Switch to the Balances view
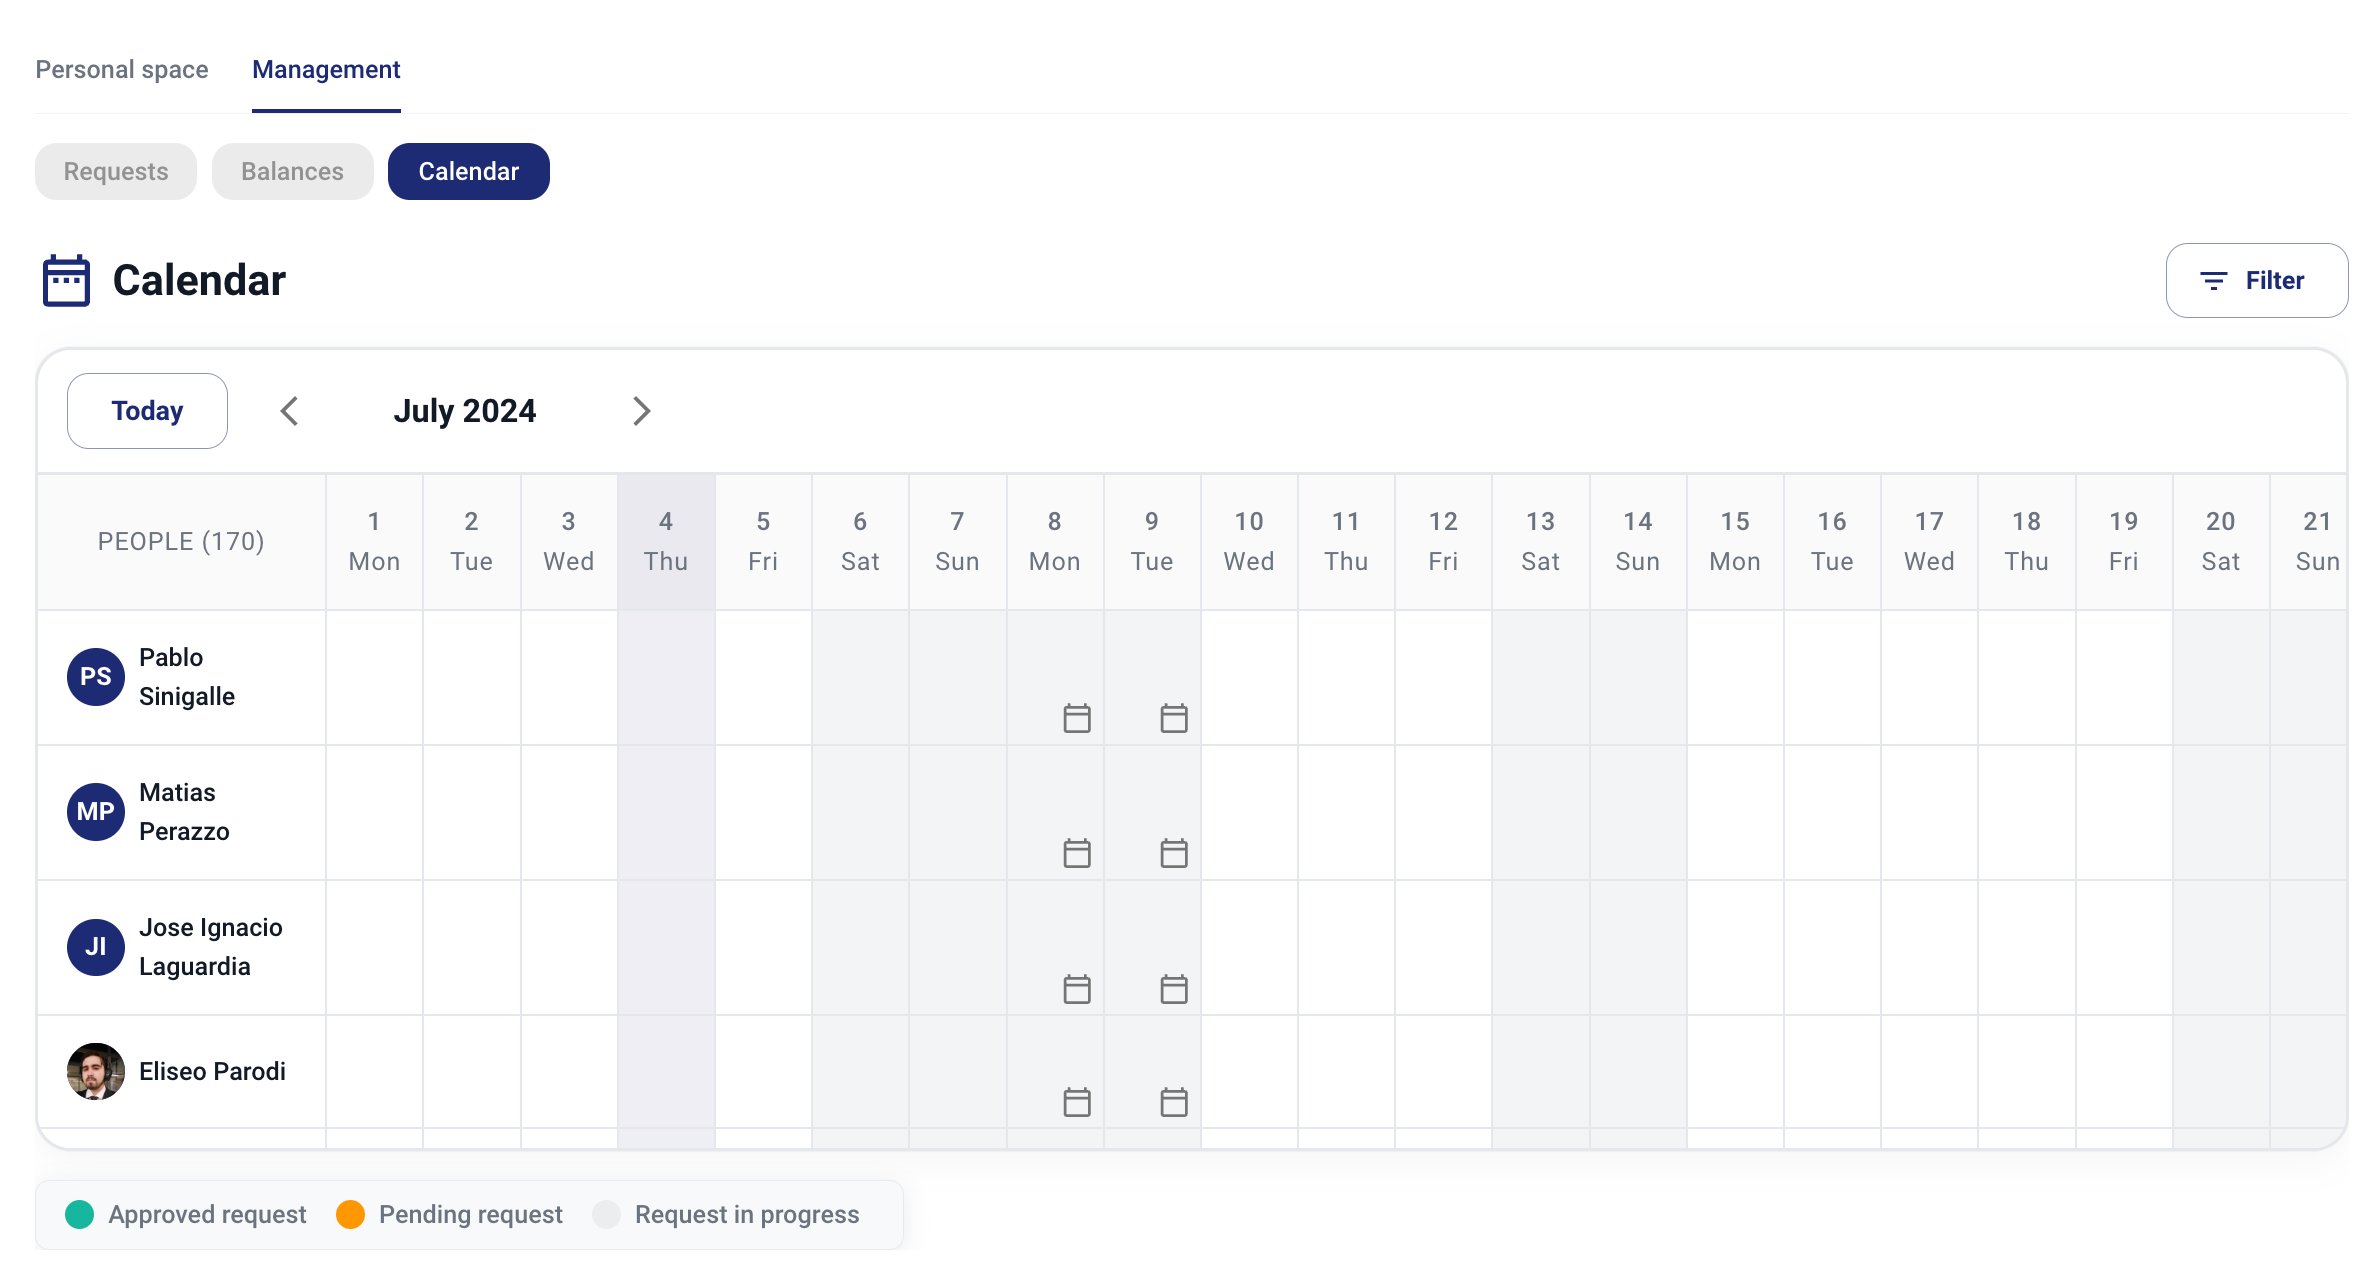This screenshot has height=1276, width=2380. (292, 172)
